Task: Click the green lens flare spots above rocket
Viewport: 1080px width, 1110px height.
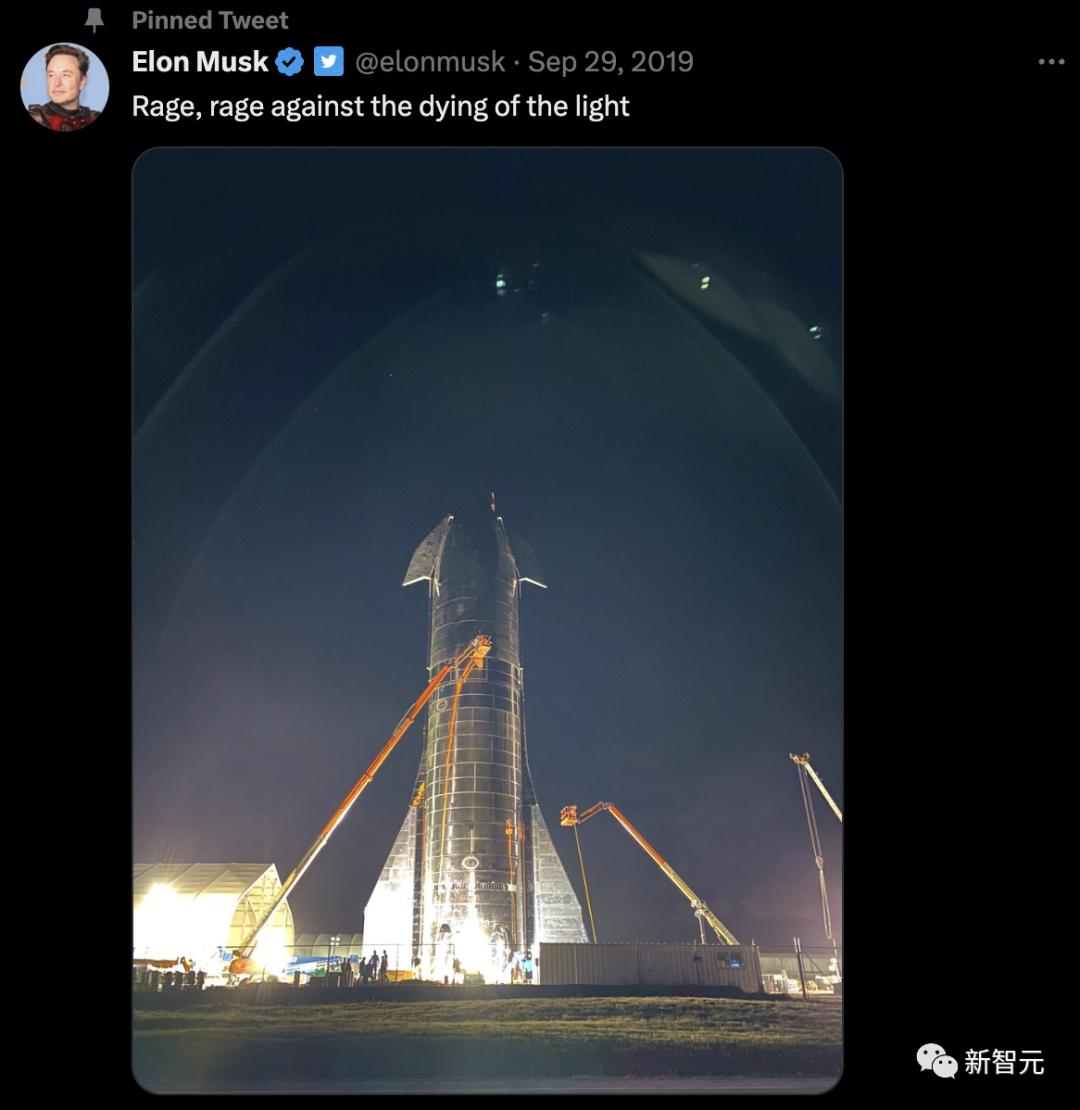Action: tap(501, 283)
